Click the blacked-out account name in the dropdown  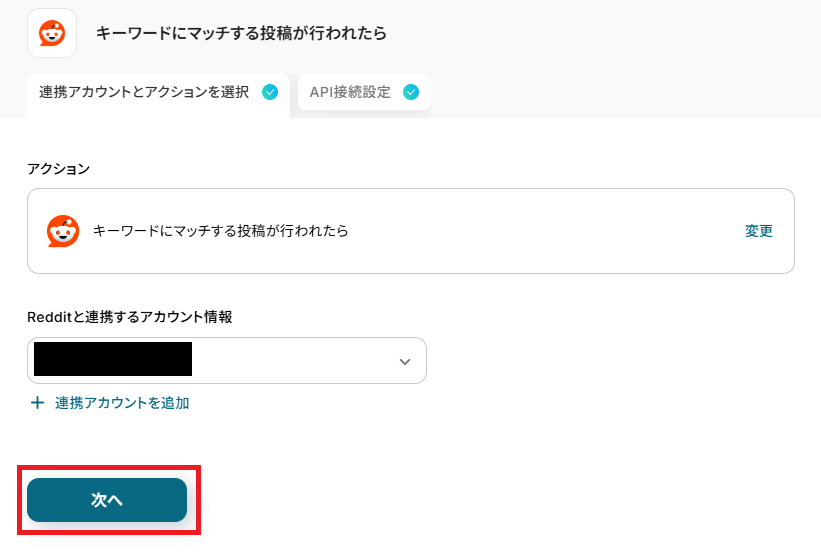click(x=113, y=359)
